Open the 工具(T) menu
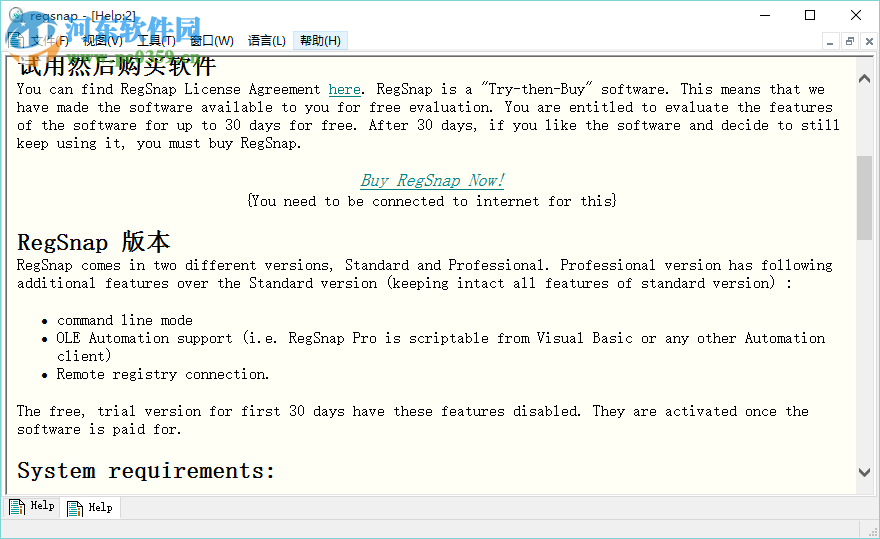 [x=157, y=40]
